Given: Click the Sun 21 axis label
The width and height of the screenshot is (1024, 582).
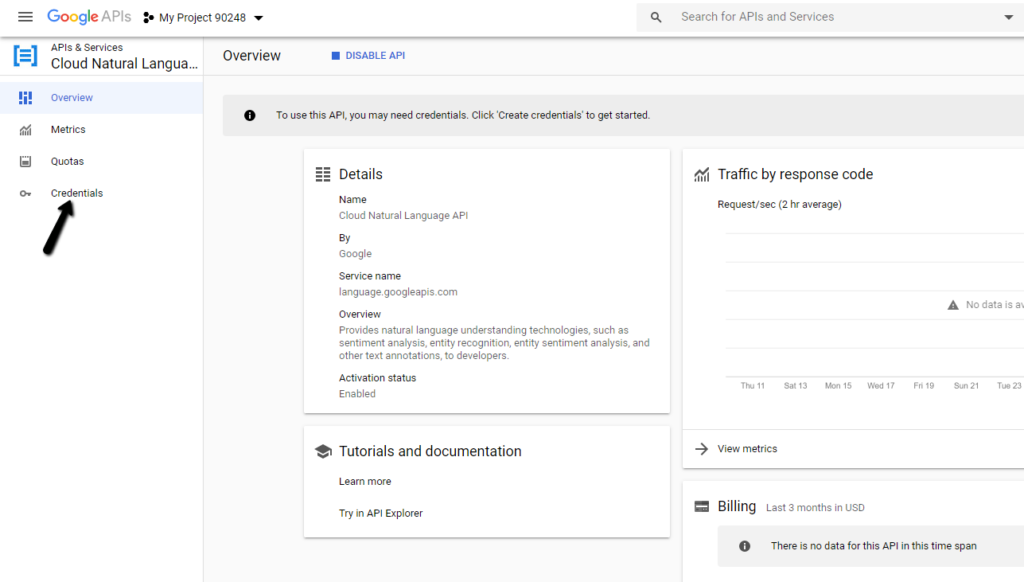Looking at the screenshot, I should coord(966,386).
